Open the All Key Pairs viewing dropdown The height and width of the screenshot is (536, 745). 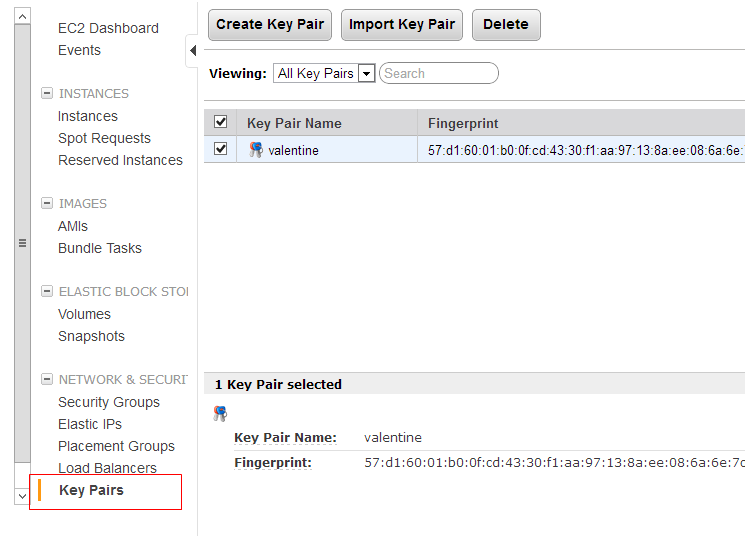(x=324, y=73)
